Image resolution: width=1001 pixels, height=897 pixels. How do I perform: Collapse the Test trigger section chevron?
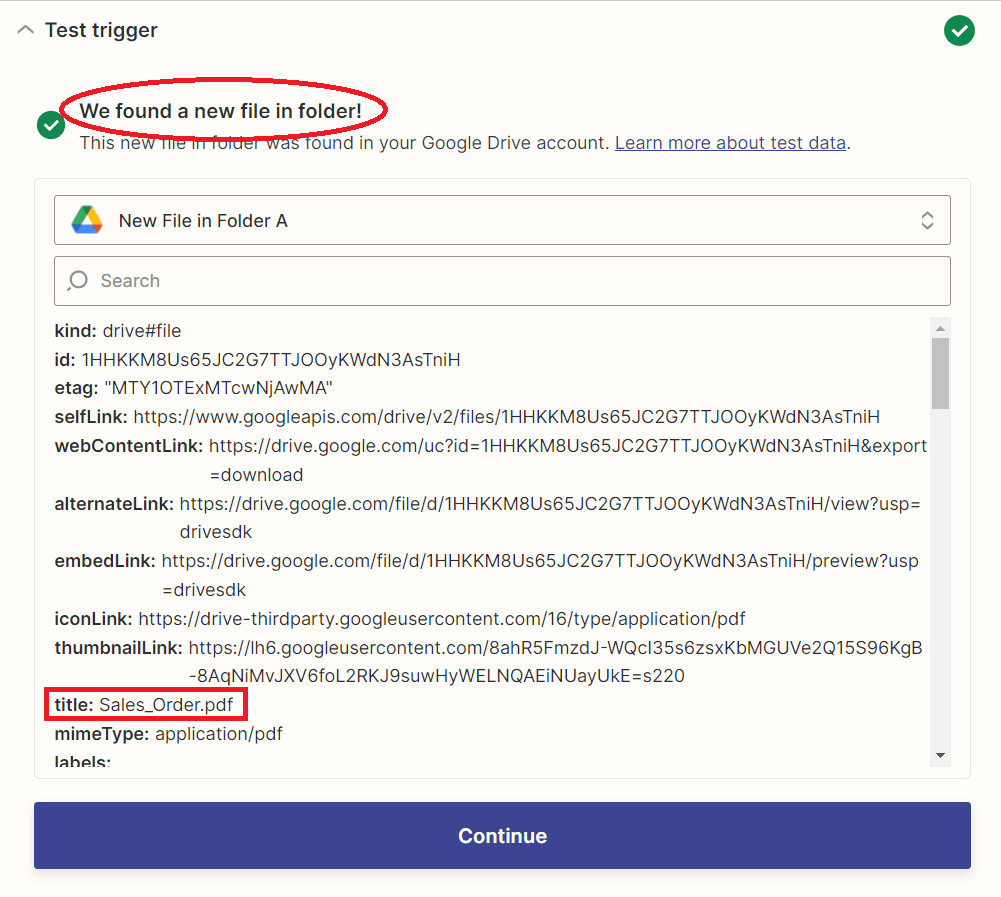25,31
